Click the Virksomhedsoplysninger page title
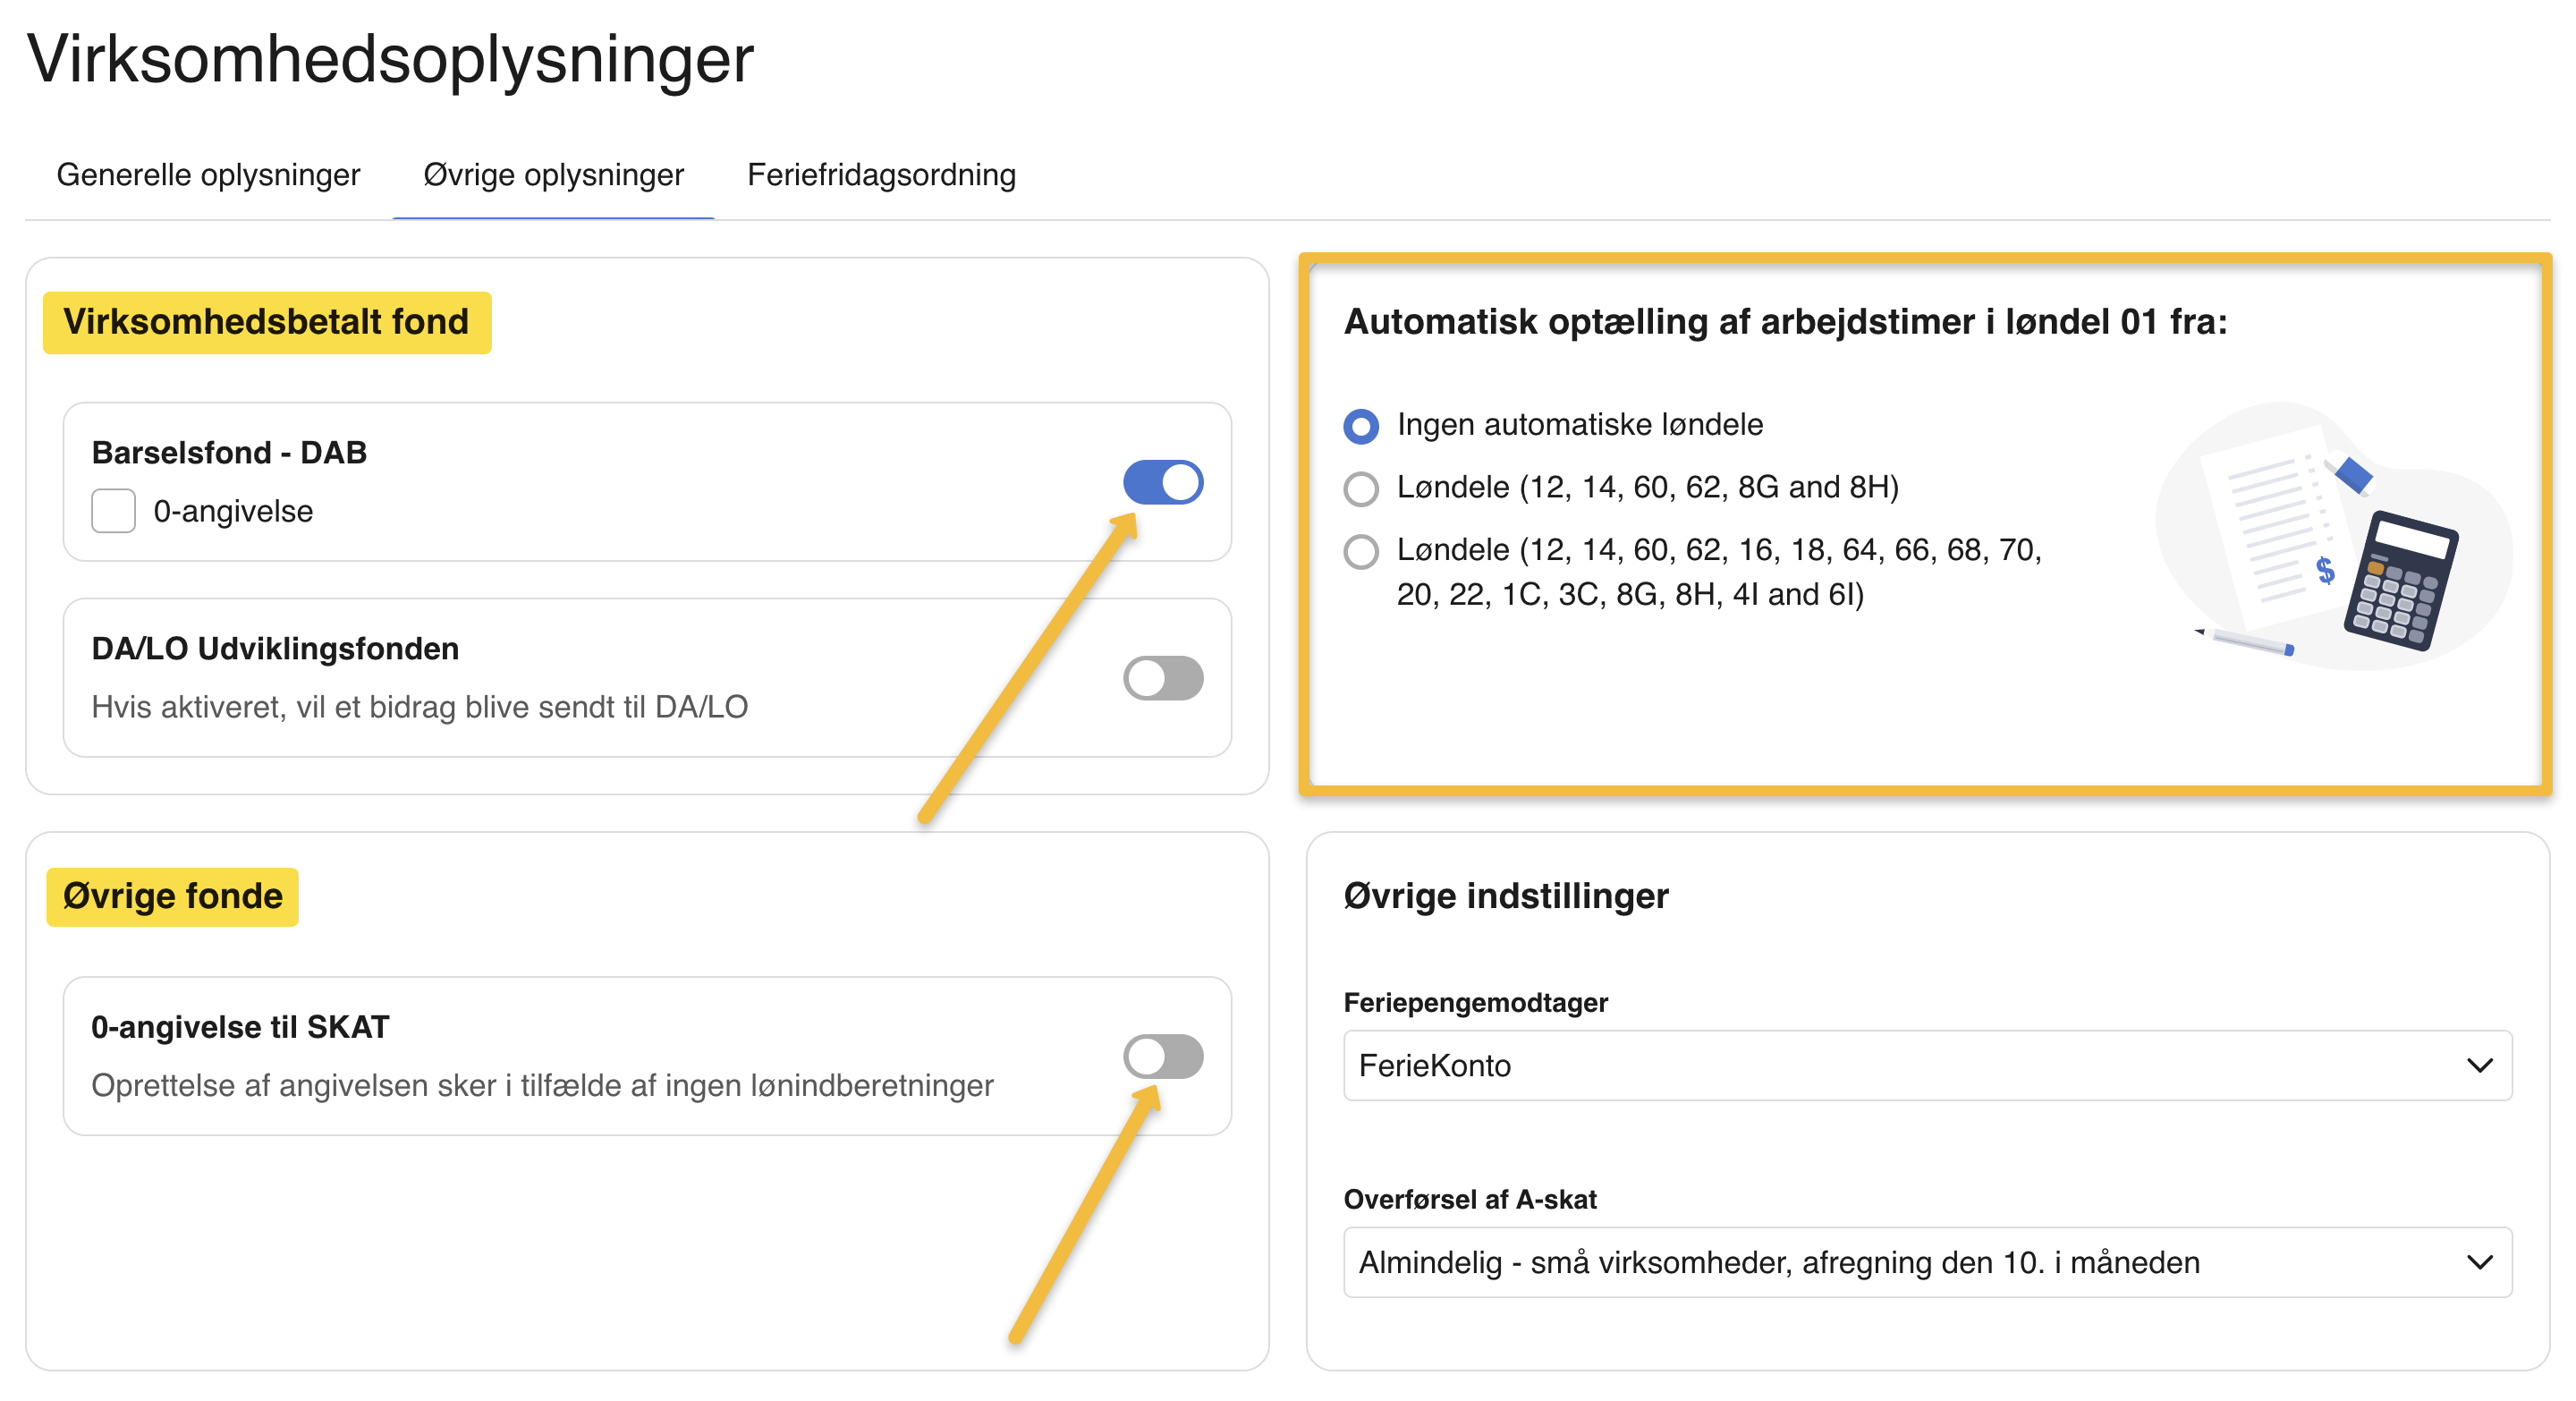 [x=390, y=58]
